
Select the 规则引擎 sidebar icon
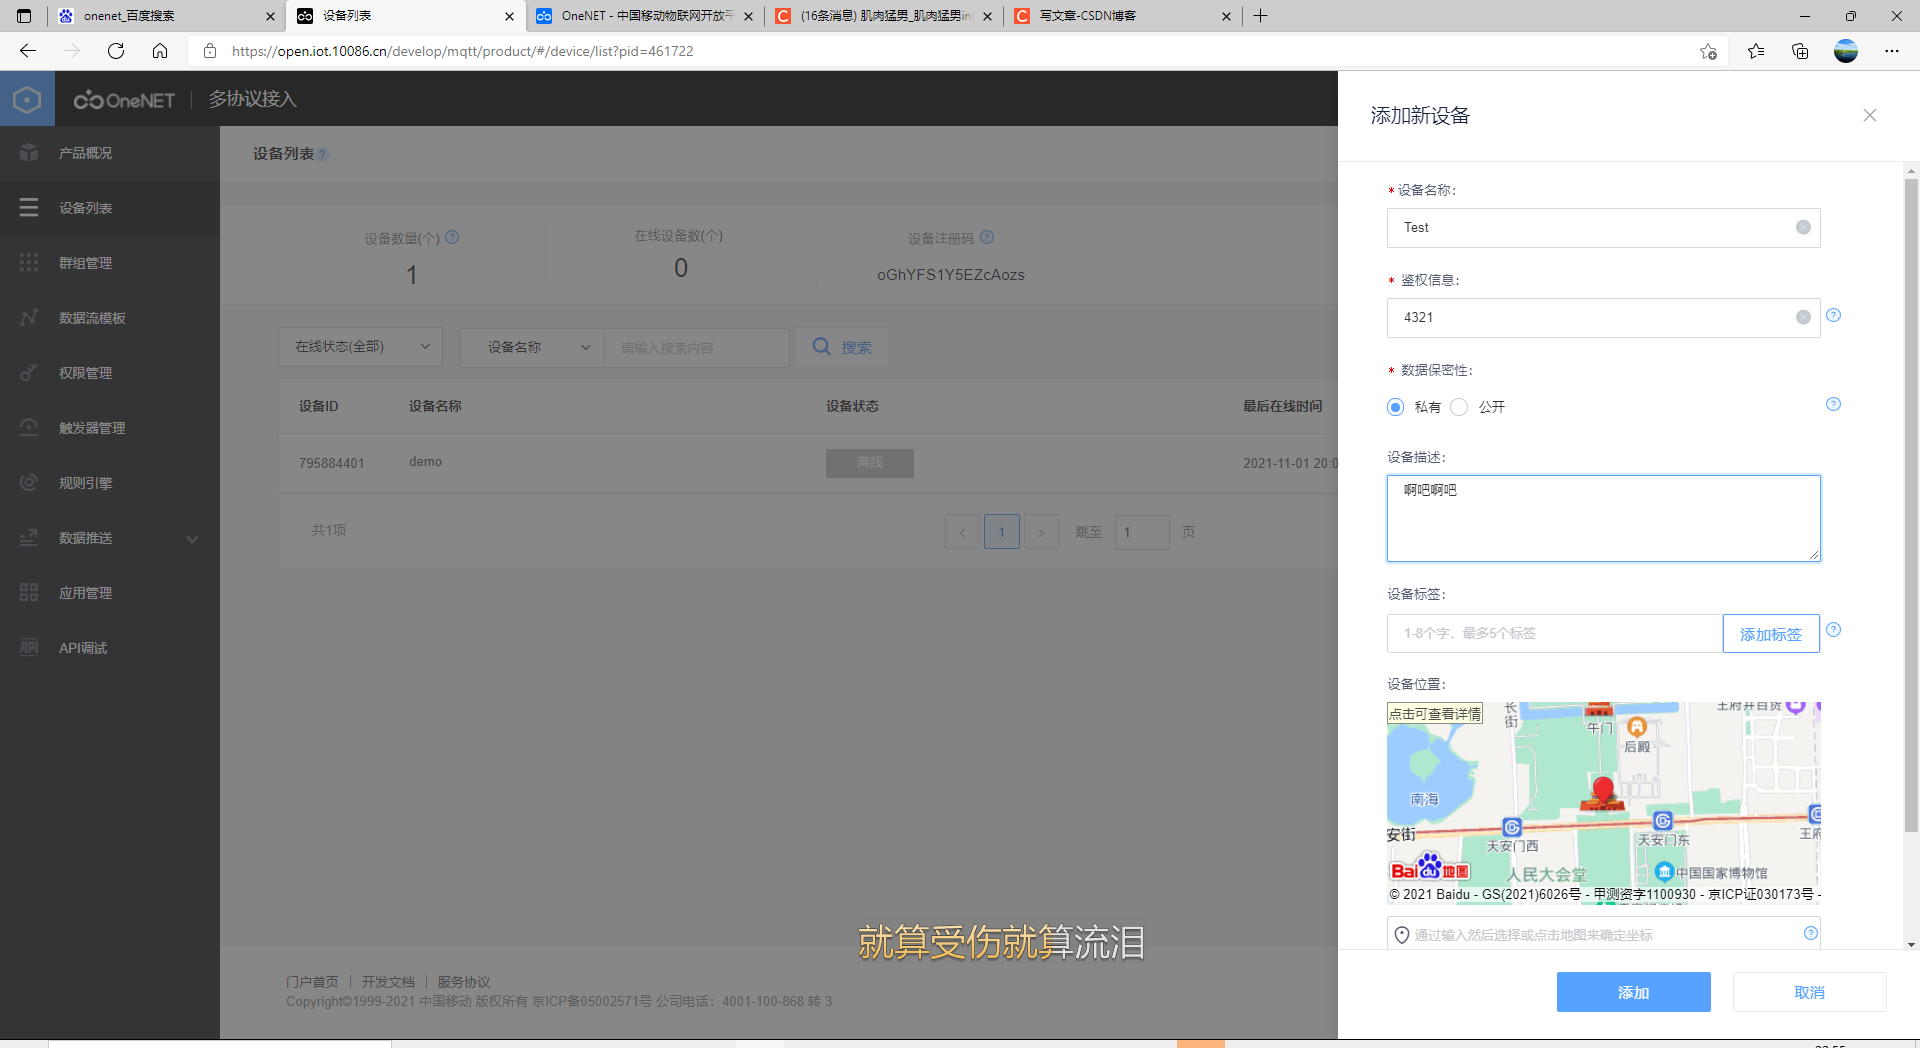point(28,482)
